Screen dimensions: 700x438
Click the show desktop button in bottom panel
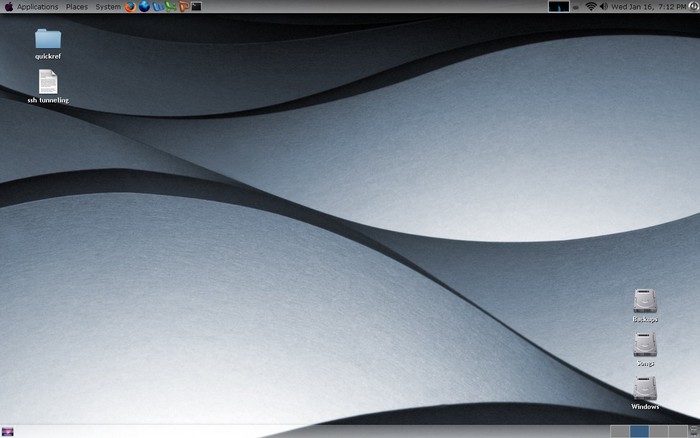(x=8, y=431)
